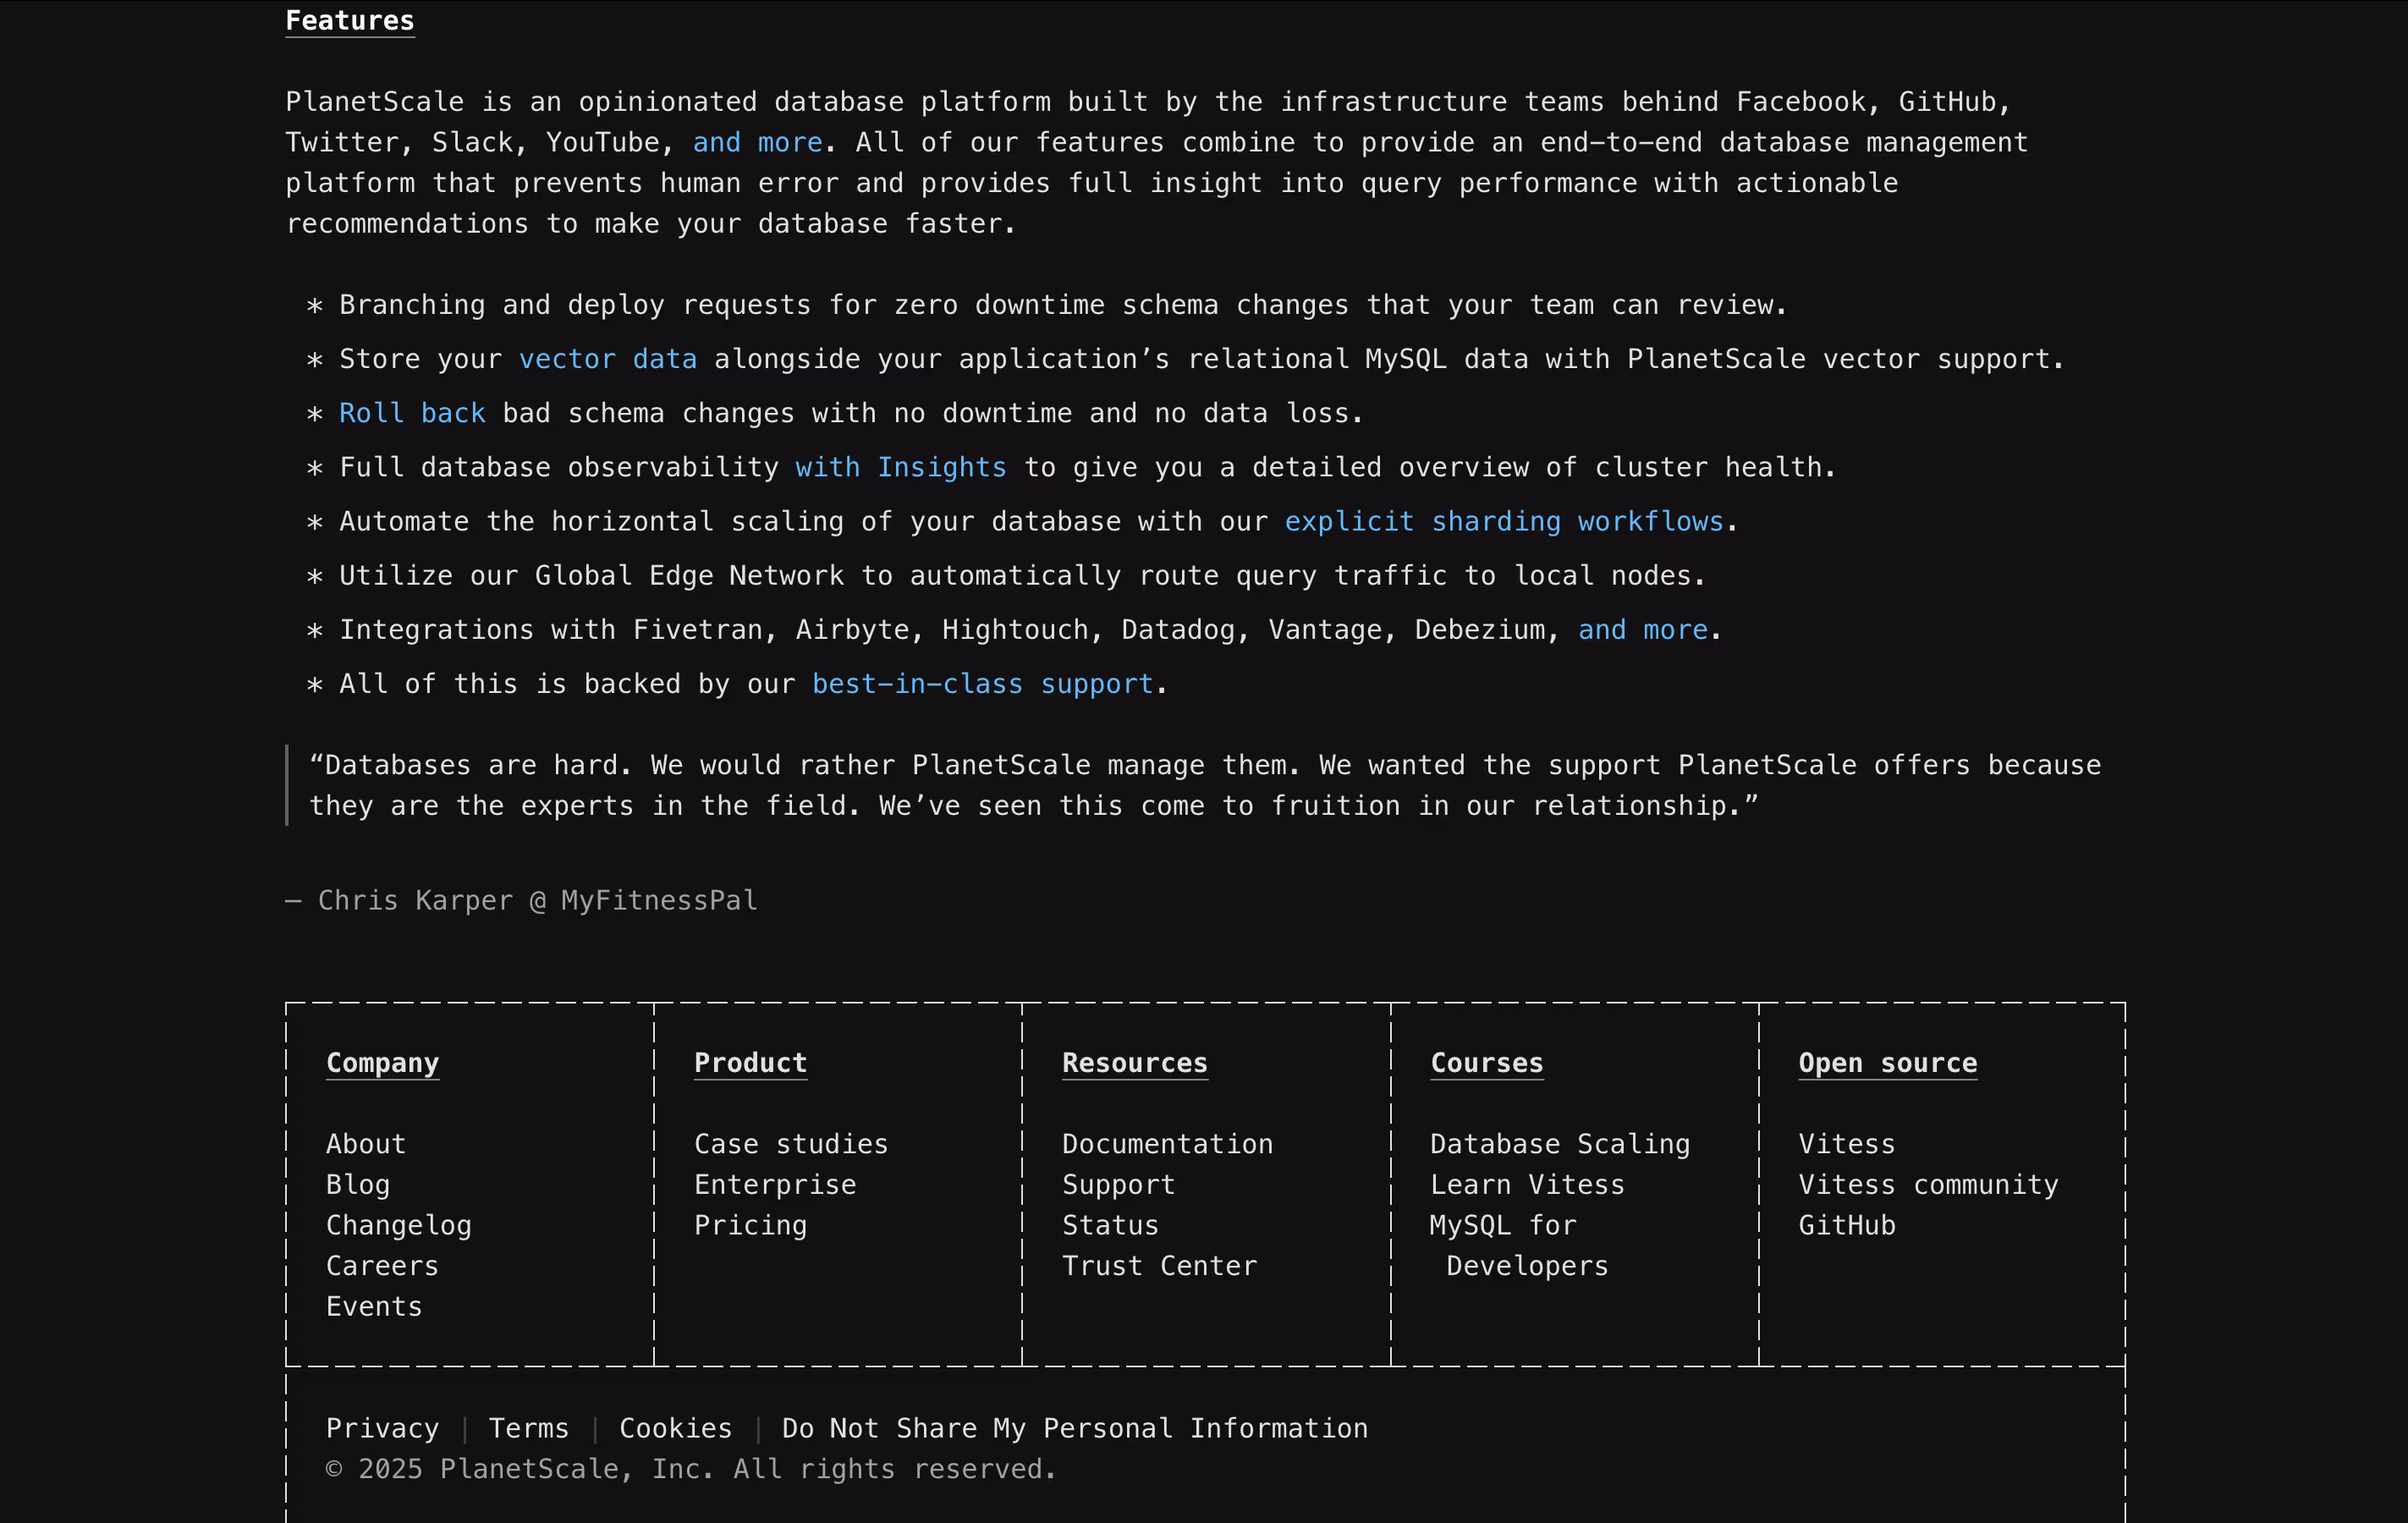
Task: Open the Trust Center link
Action: coord(1159,1266)
